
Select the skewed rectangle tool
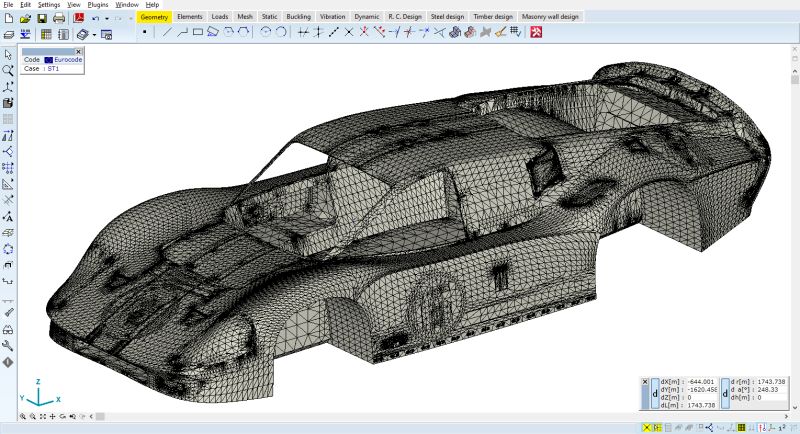pyautogui.click(x=213, y=32)
